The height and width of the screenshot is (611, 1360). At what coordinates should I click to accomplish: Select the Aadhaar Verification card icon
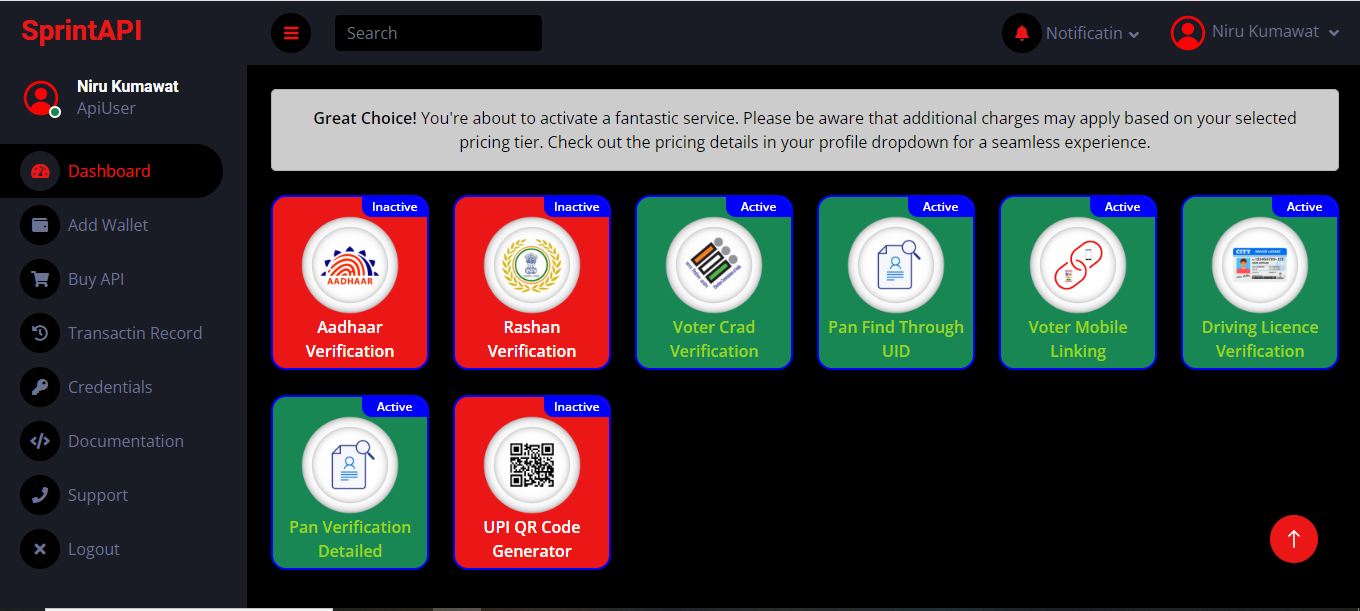coord(350,265)
